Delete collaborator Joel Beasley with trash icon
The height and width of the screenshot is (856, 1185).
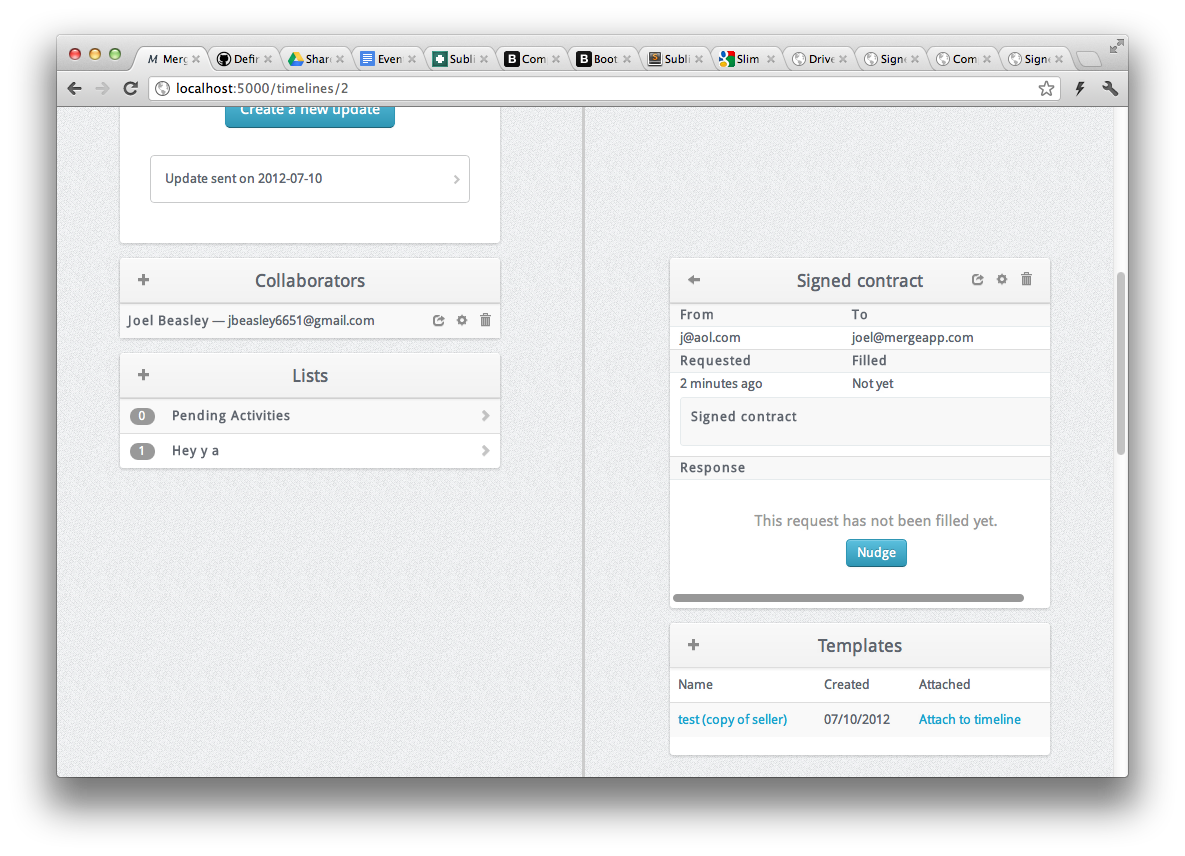tap(486, 320)
